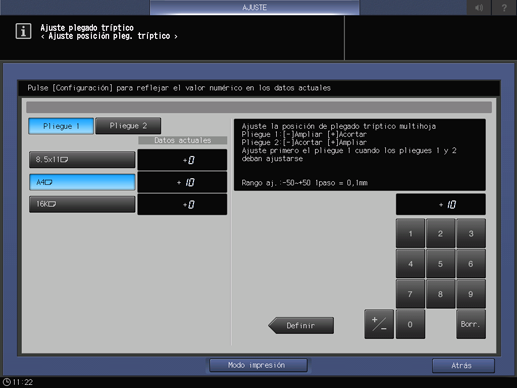
Task: Clear entry with the Borr. key
Action: 471,324
